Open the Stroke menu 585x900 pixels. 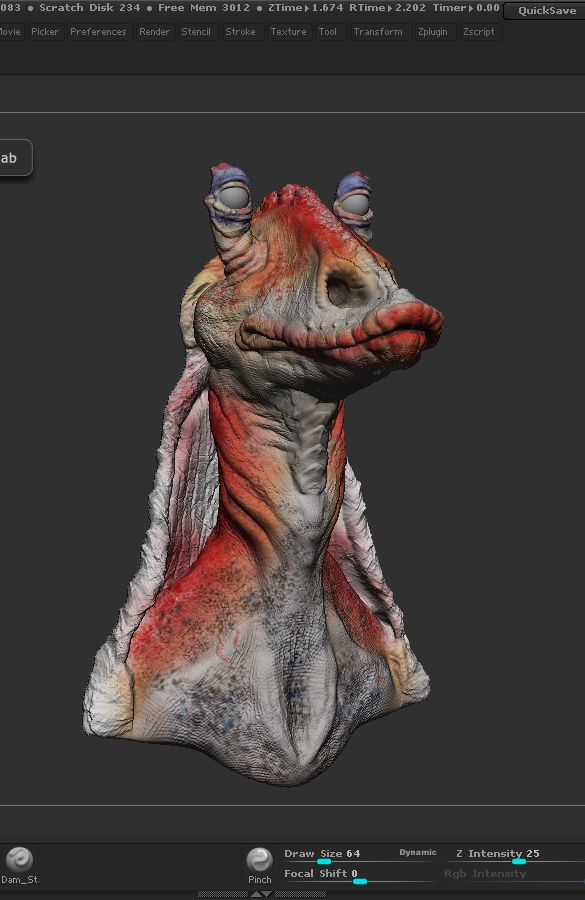(x=241, y=32)
